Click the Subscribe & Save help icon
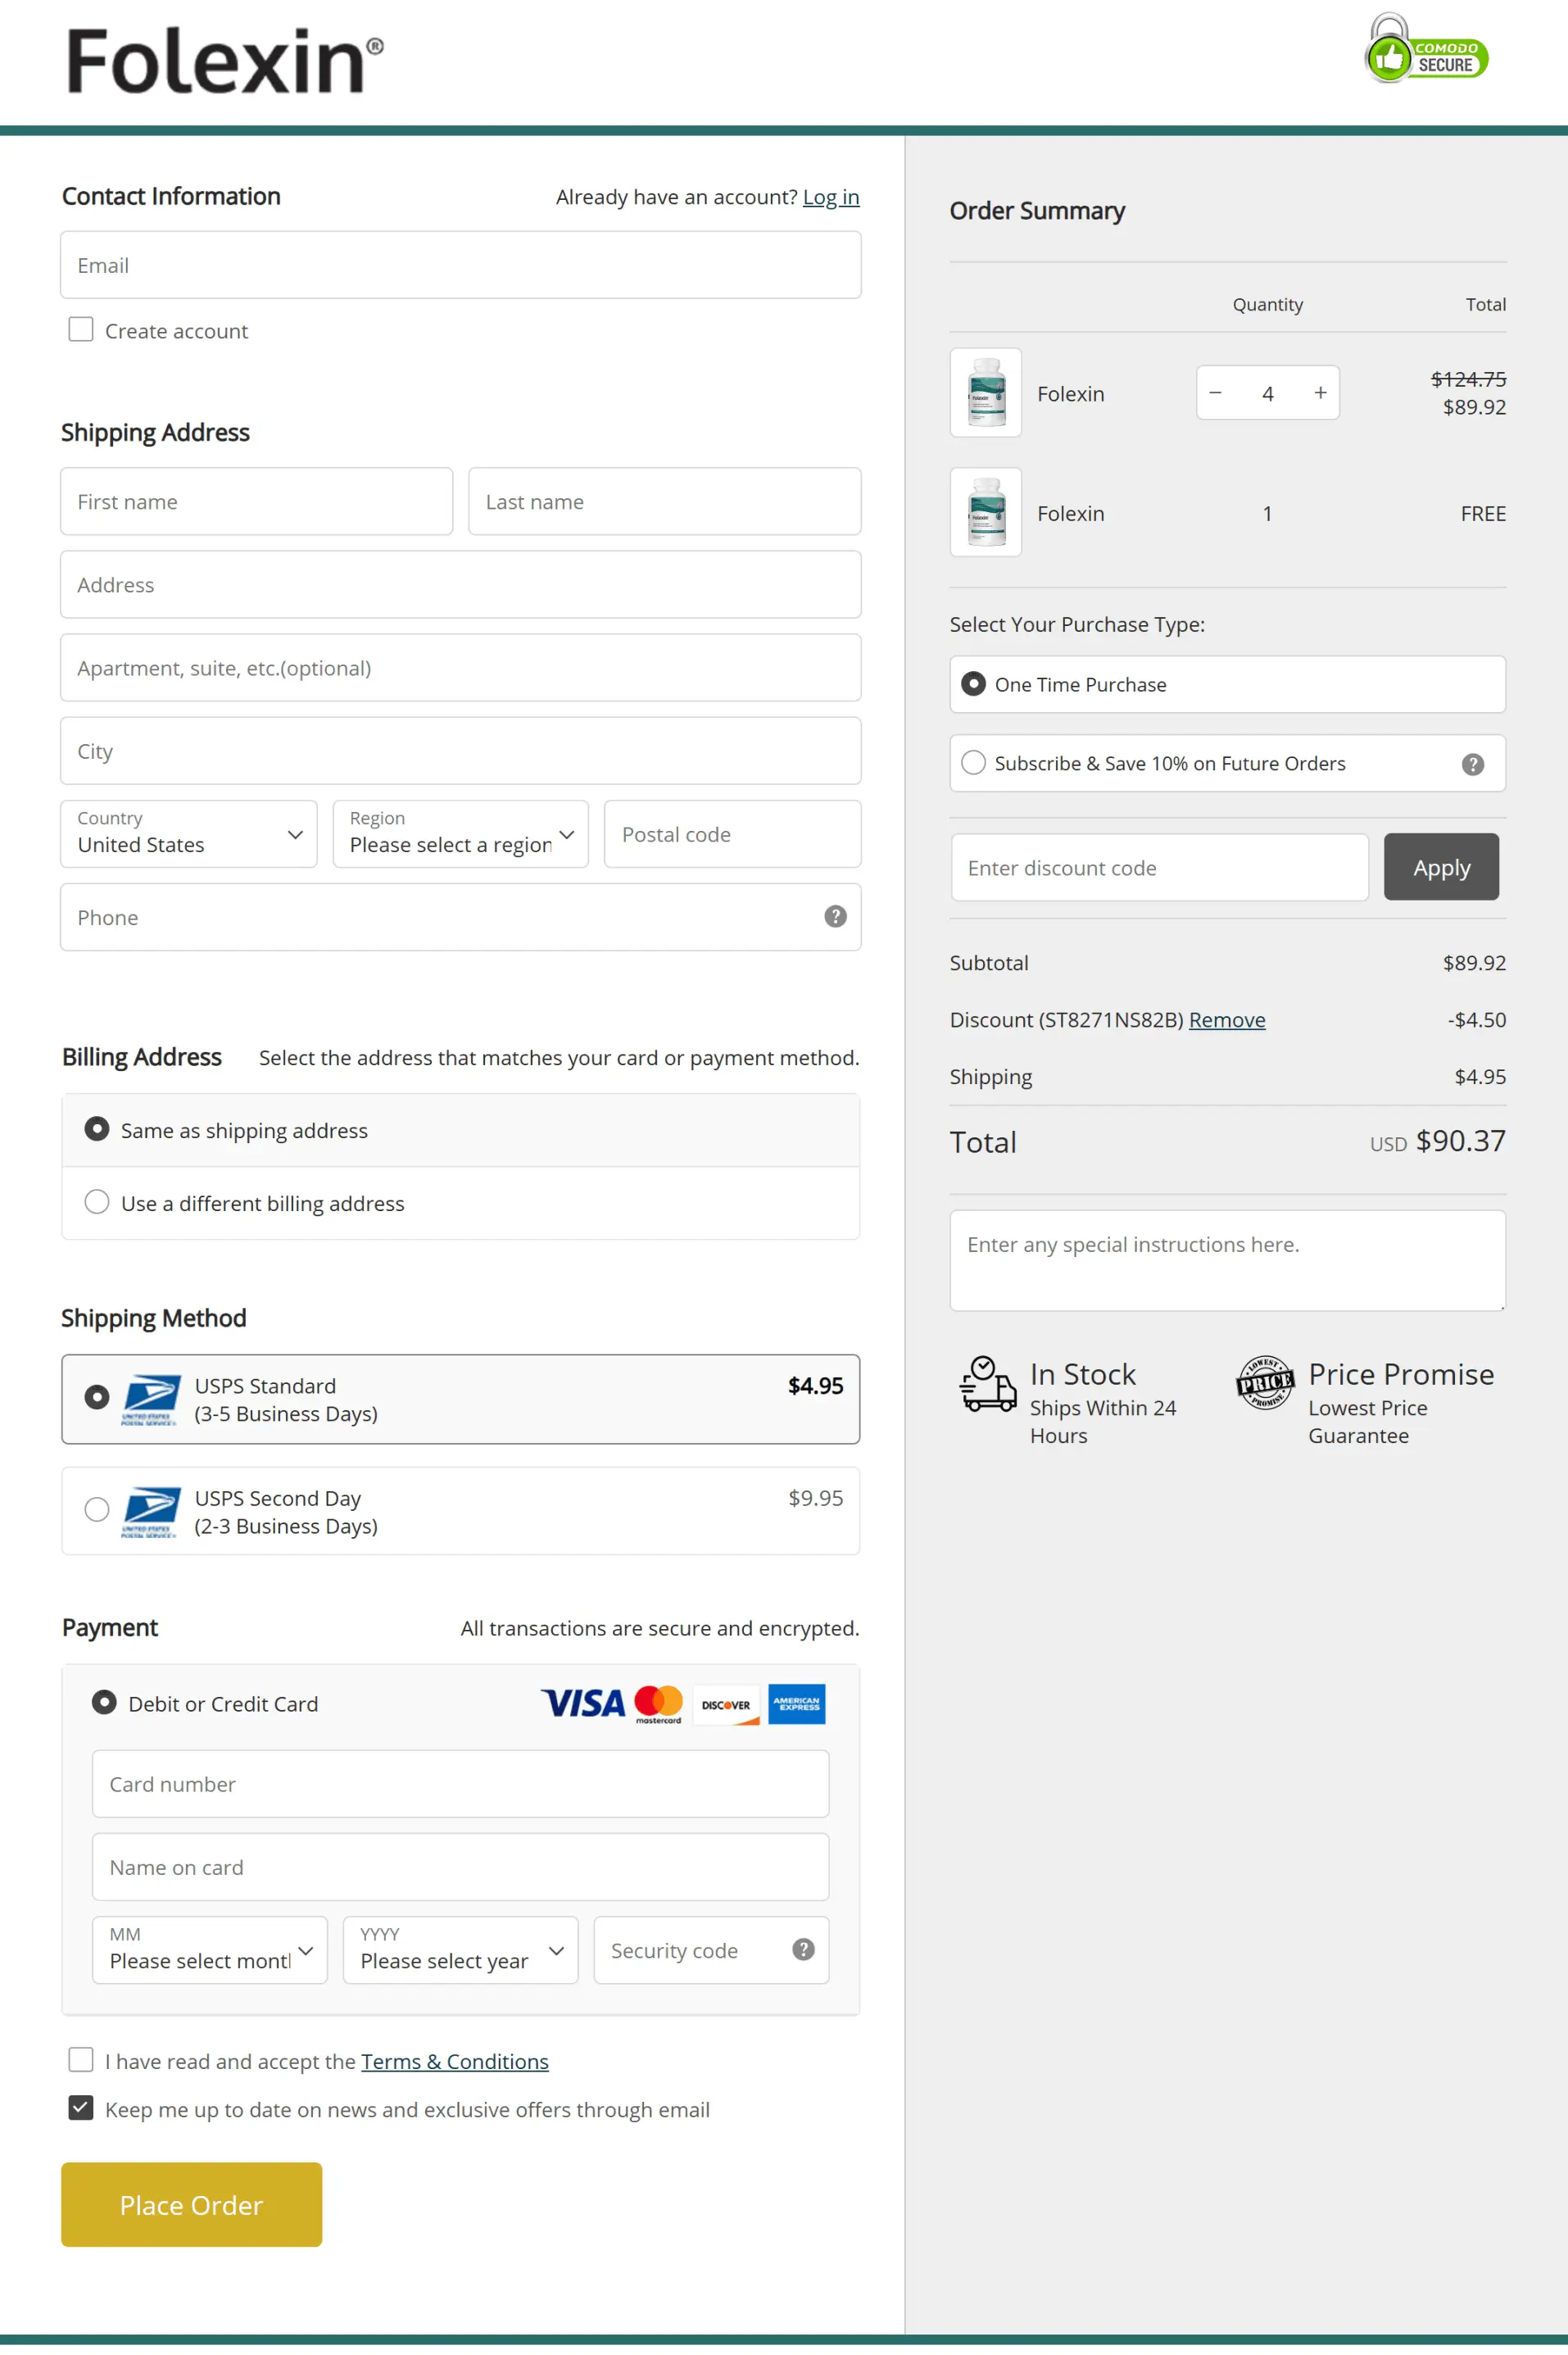The image size is (1568, 2355). click(1472, 764)
